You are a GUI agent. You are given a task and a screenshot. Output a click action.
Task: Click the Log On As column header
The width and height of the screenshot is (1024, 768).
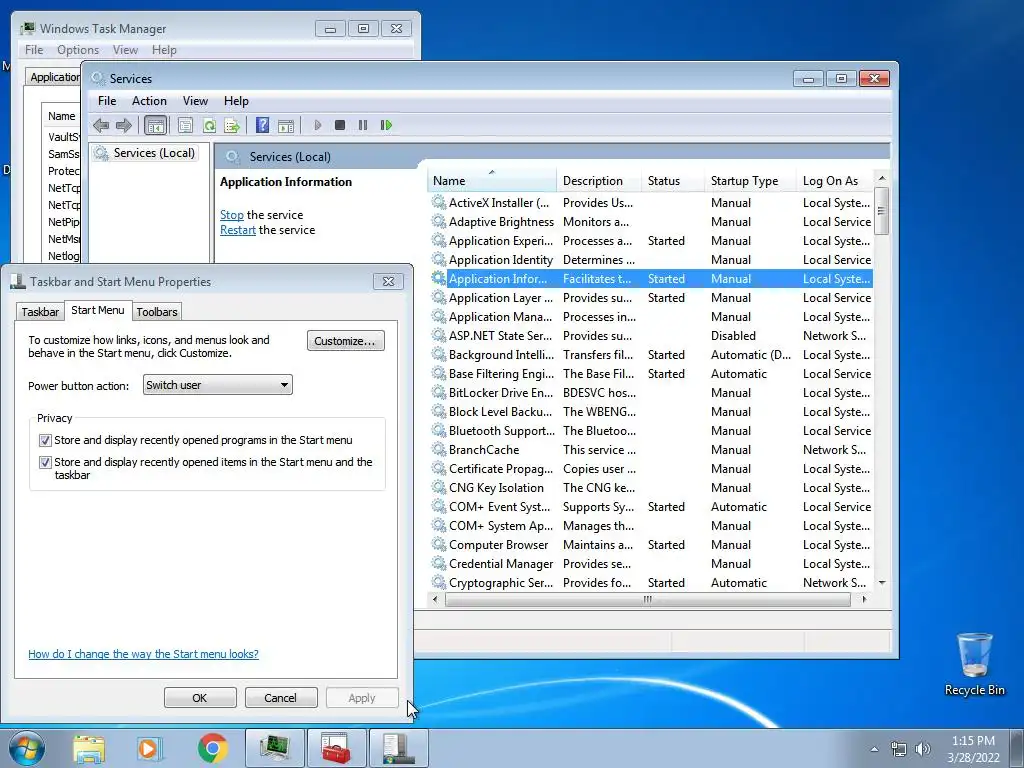(x=834, y=181)
